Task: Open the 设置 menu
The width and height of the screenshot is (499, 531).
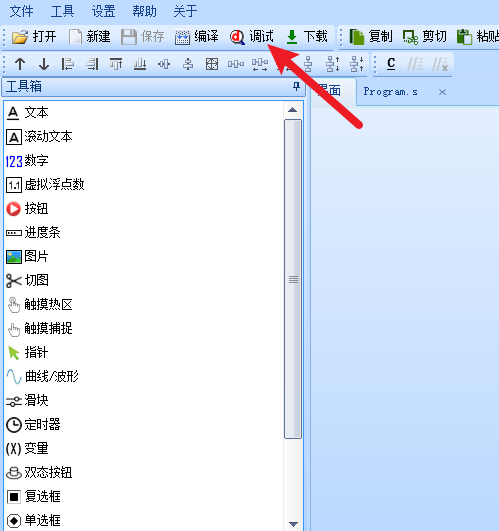Action: point(104,11)
